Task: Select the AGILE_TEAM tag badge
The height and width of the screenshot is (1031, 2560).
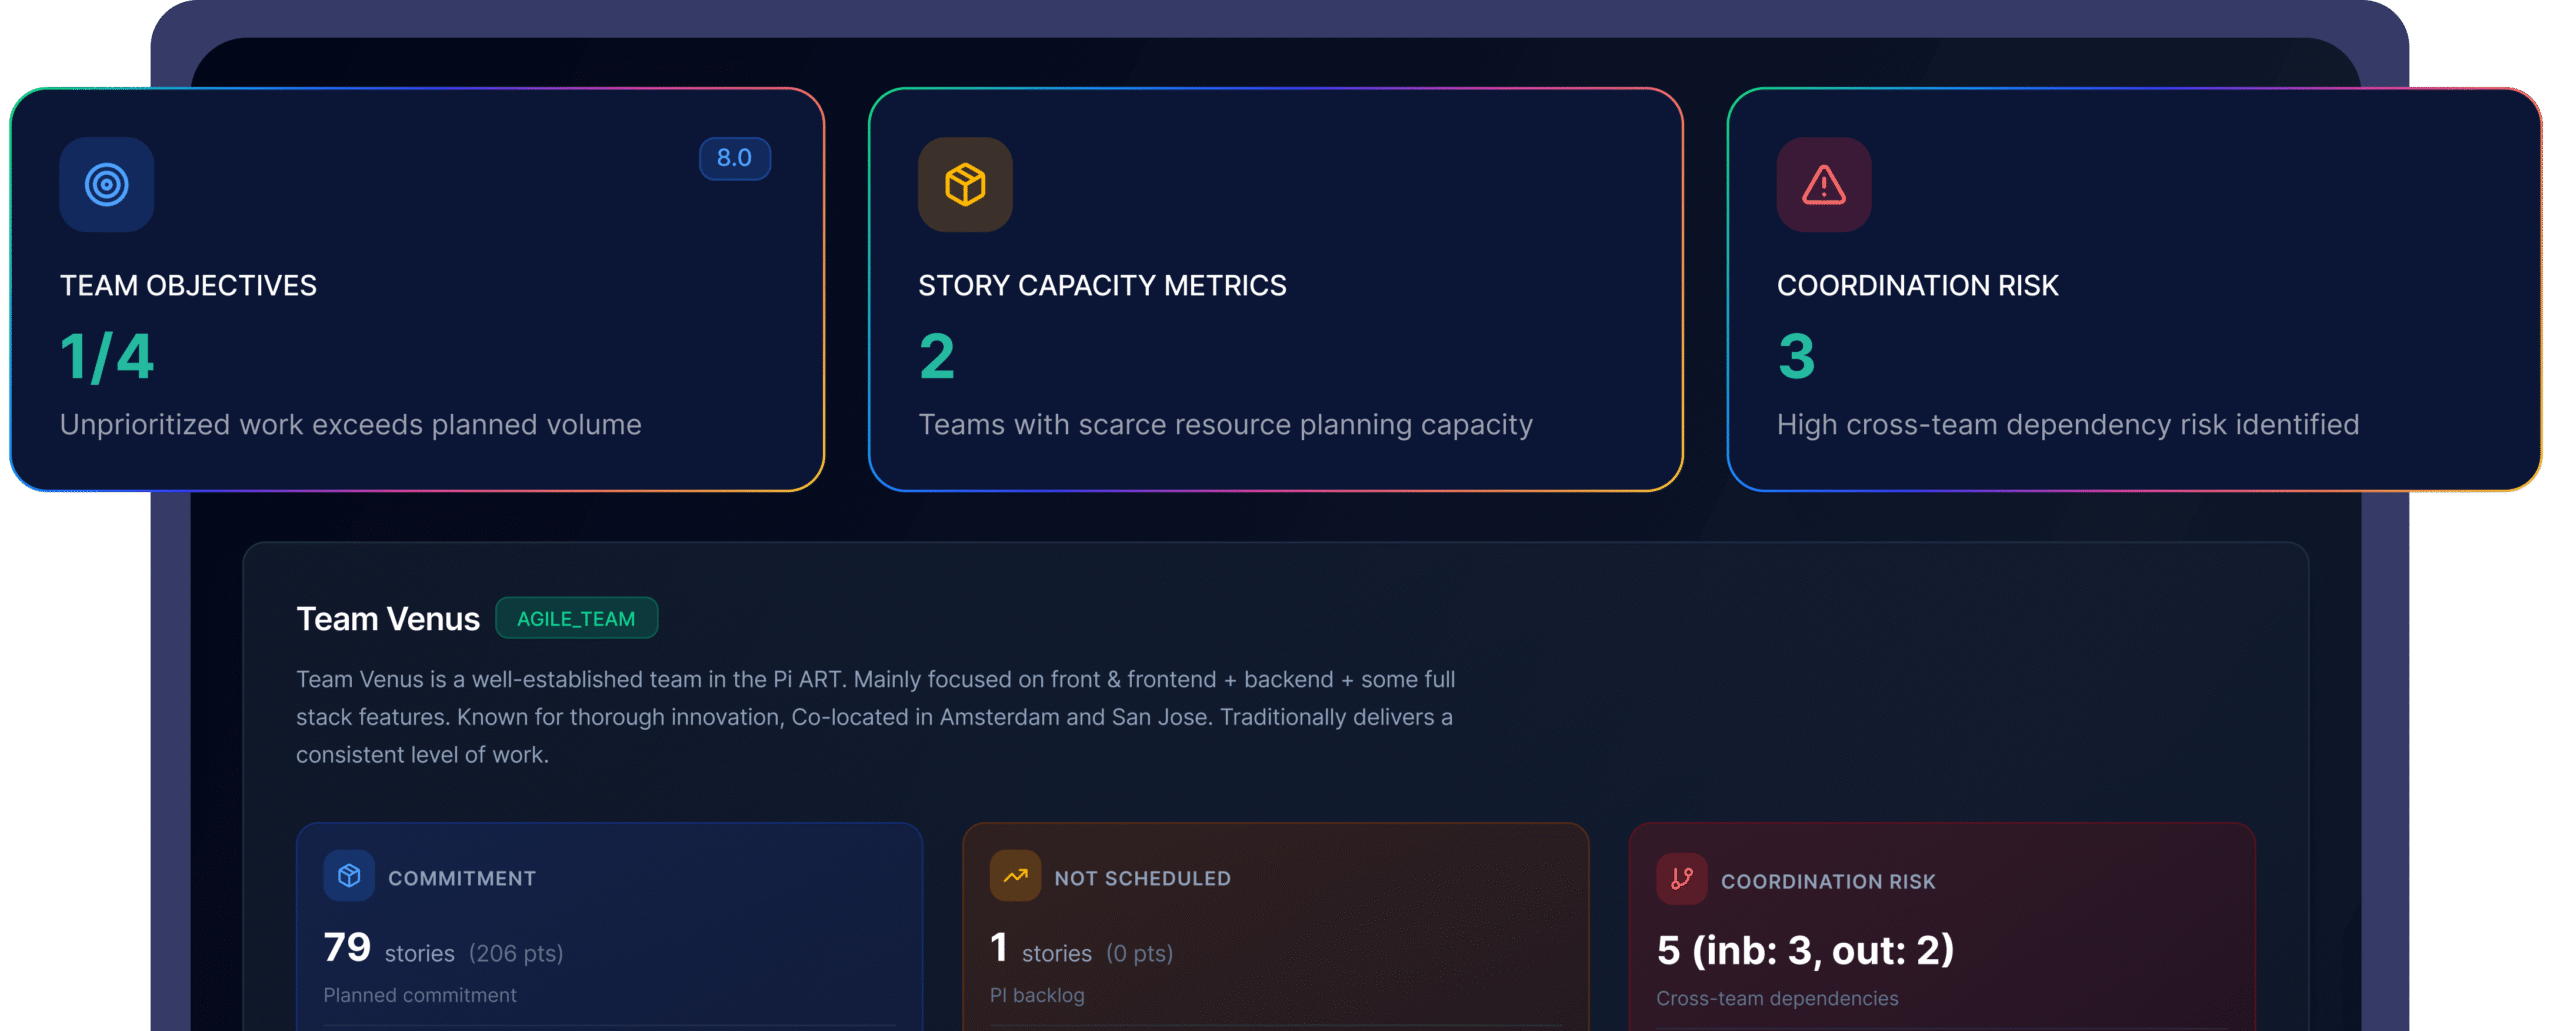Action: tap(576, 618)
